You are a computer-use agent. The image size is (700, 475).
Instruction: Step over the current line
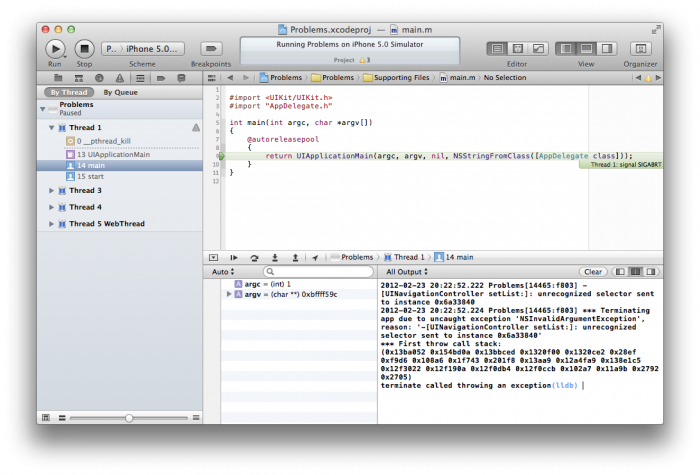(x=254, y=258)
